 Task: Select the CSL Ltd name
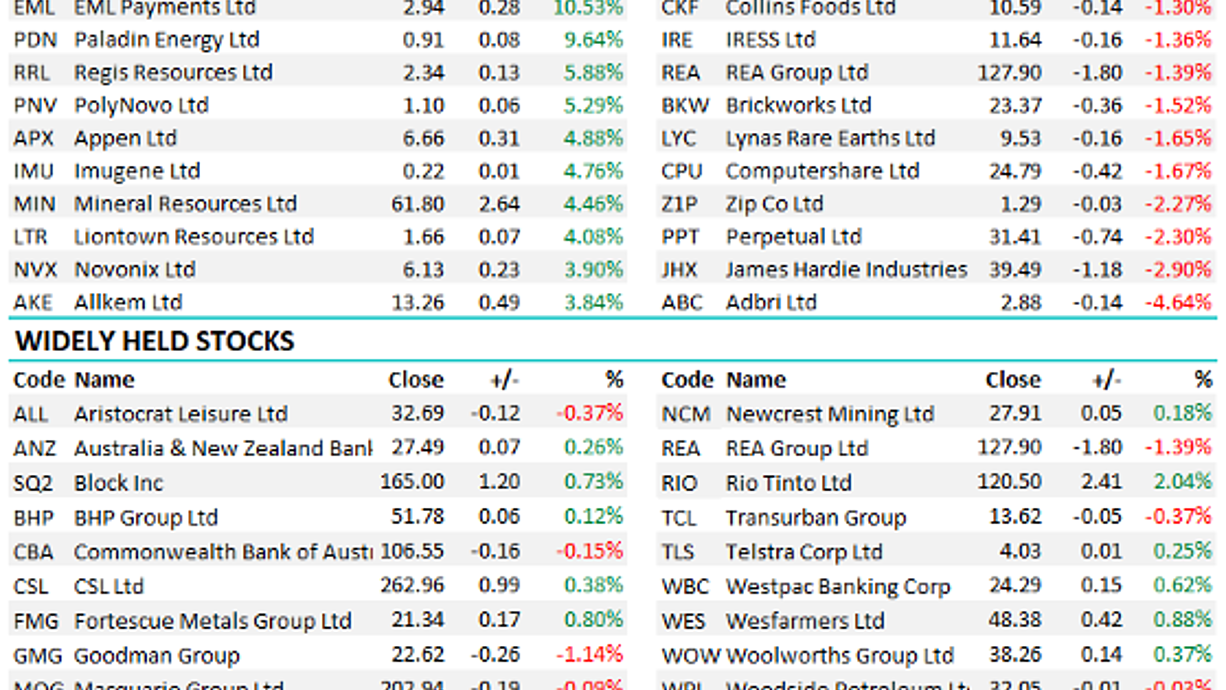click(x=109, y=587)
